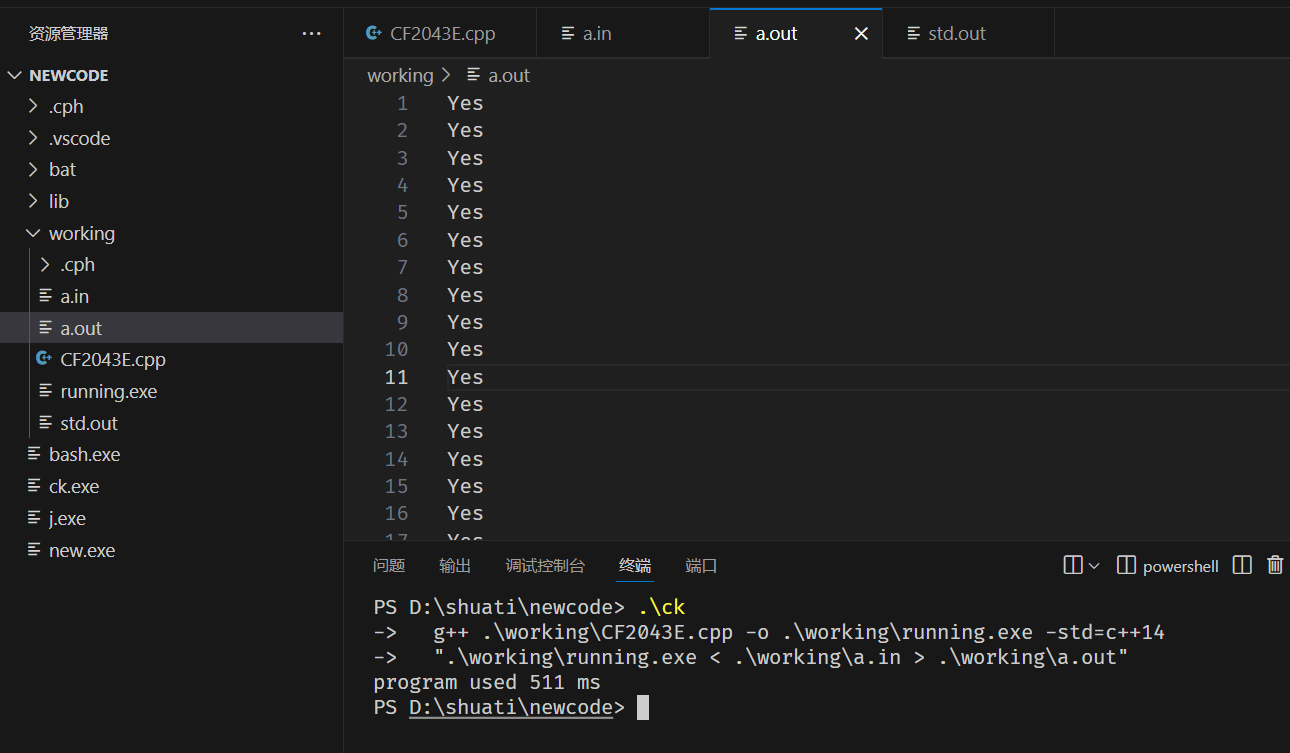The image size is (1290, 753).
Task: Place cursor on line 5 Yes text
Action: (x=465, y=212)
